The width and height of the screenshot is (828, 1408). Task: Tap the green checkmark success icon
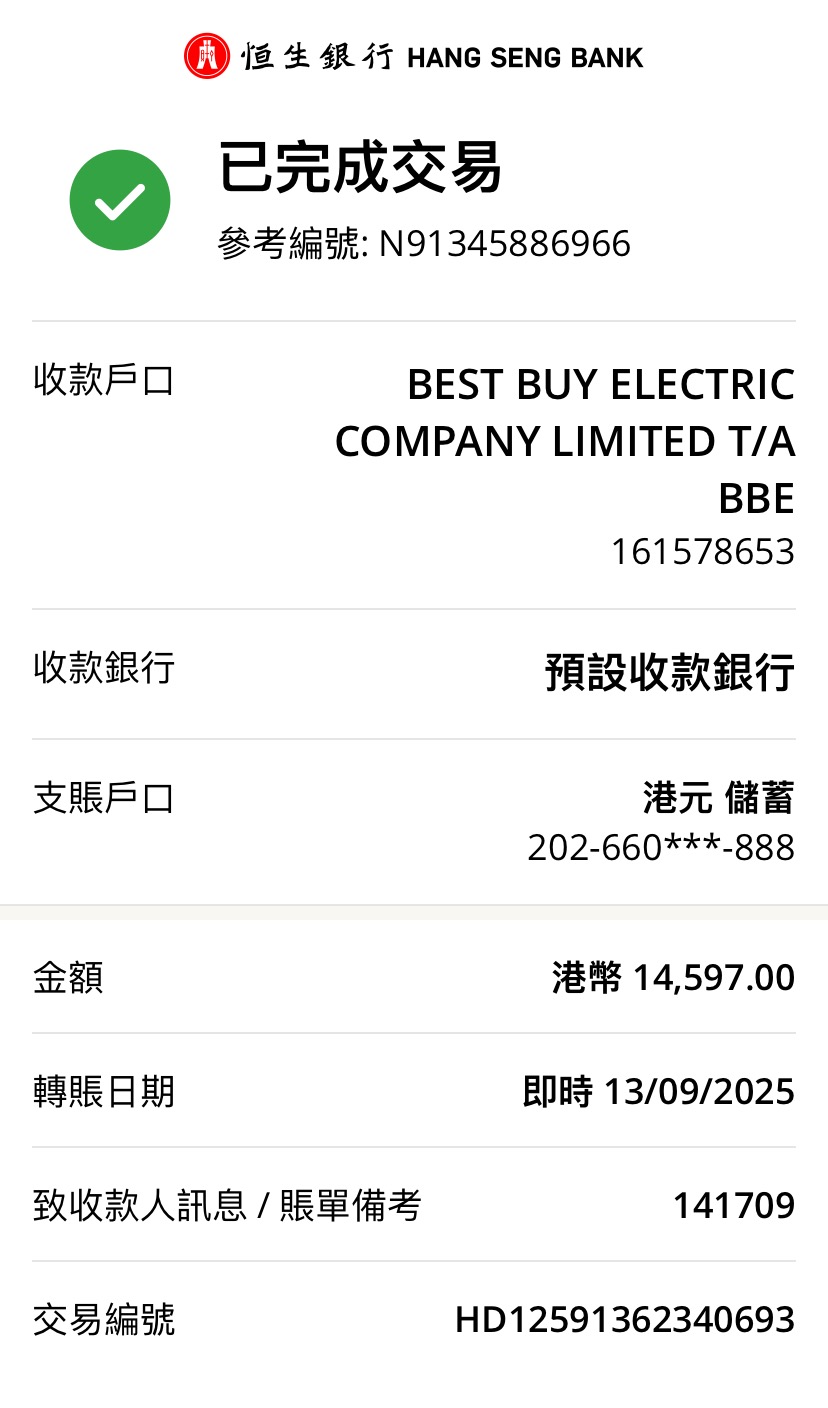coord(120,200)
